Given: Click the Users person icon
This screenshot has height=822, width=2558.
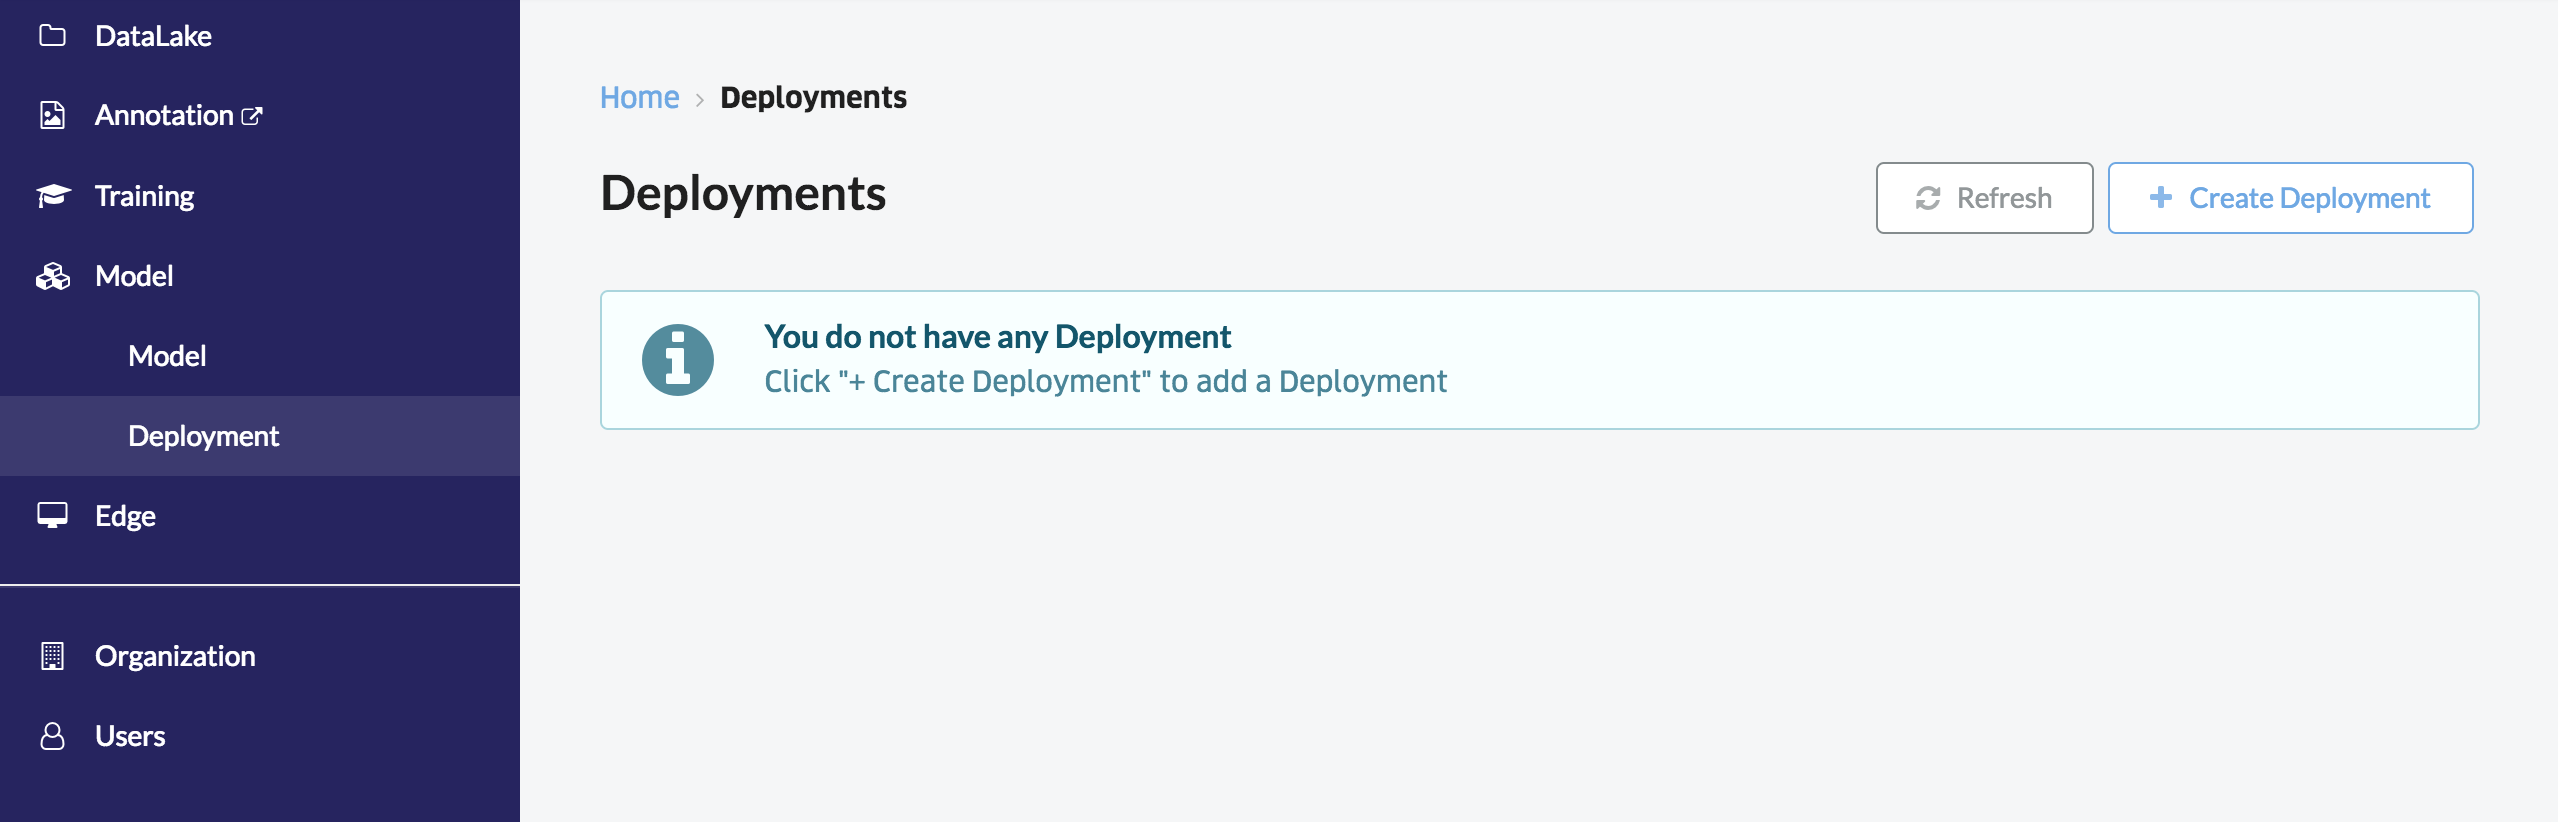Looking at the screenshot, I should (x=52, y=736).
